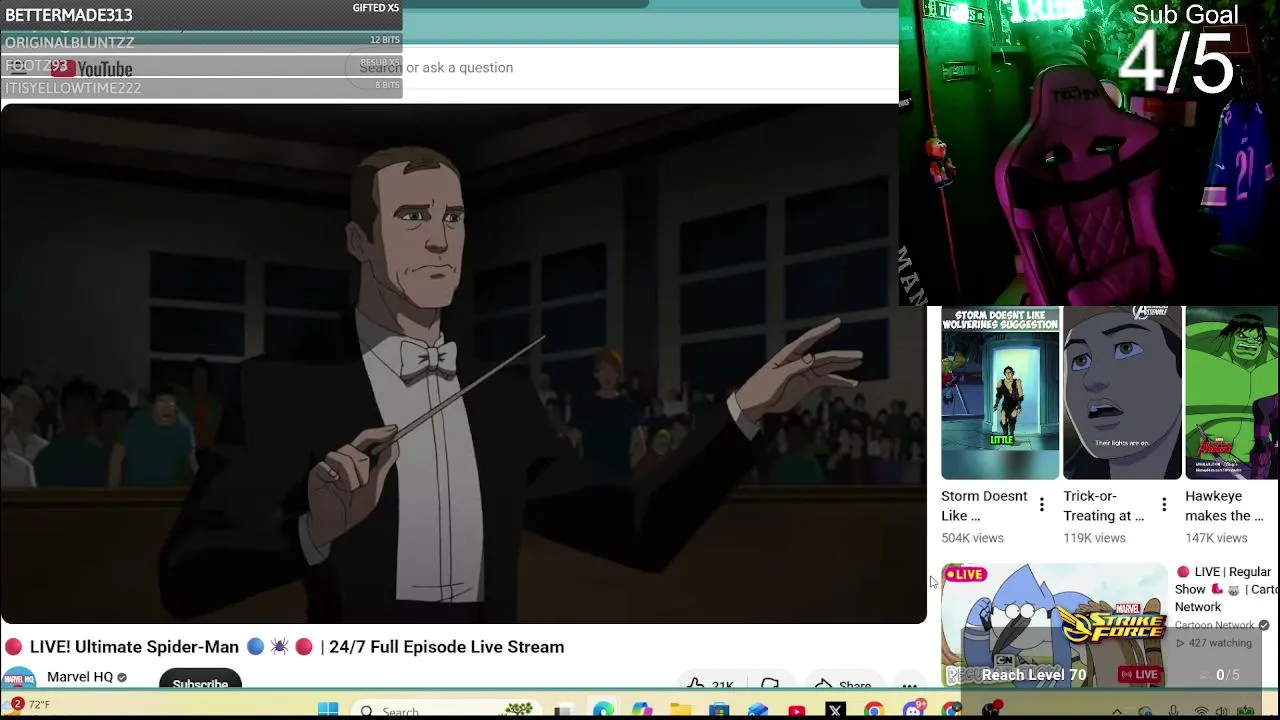Click the 'LIVE | Regular Show' video title
1280x720 pixels.
[x=1227, y=589]
